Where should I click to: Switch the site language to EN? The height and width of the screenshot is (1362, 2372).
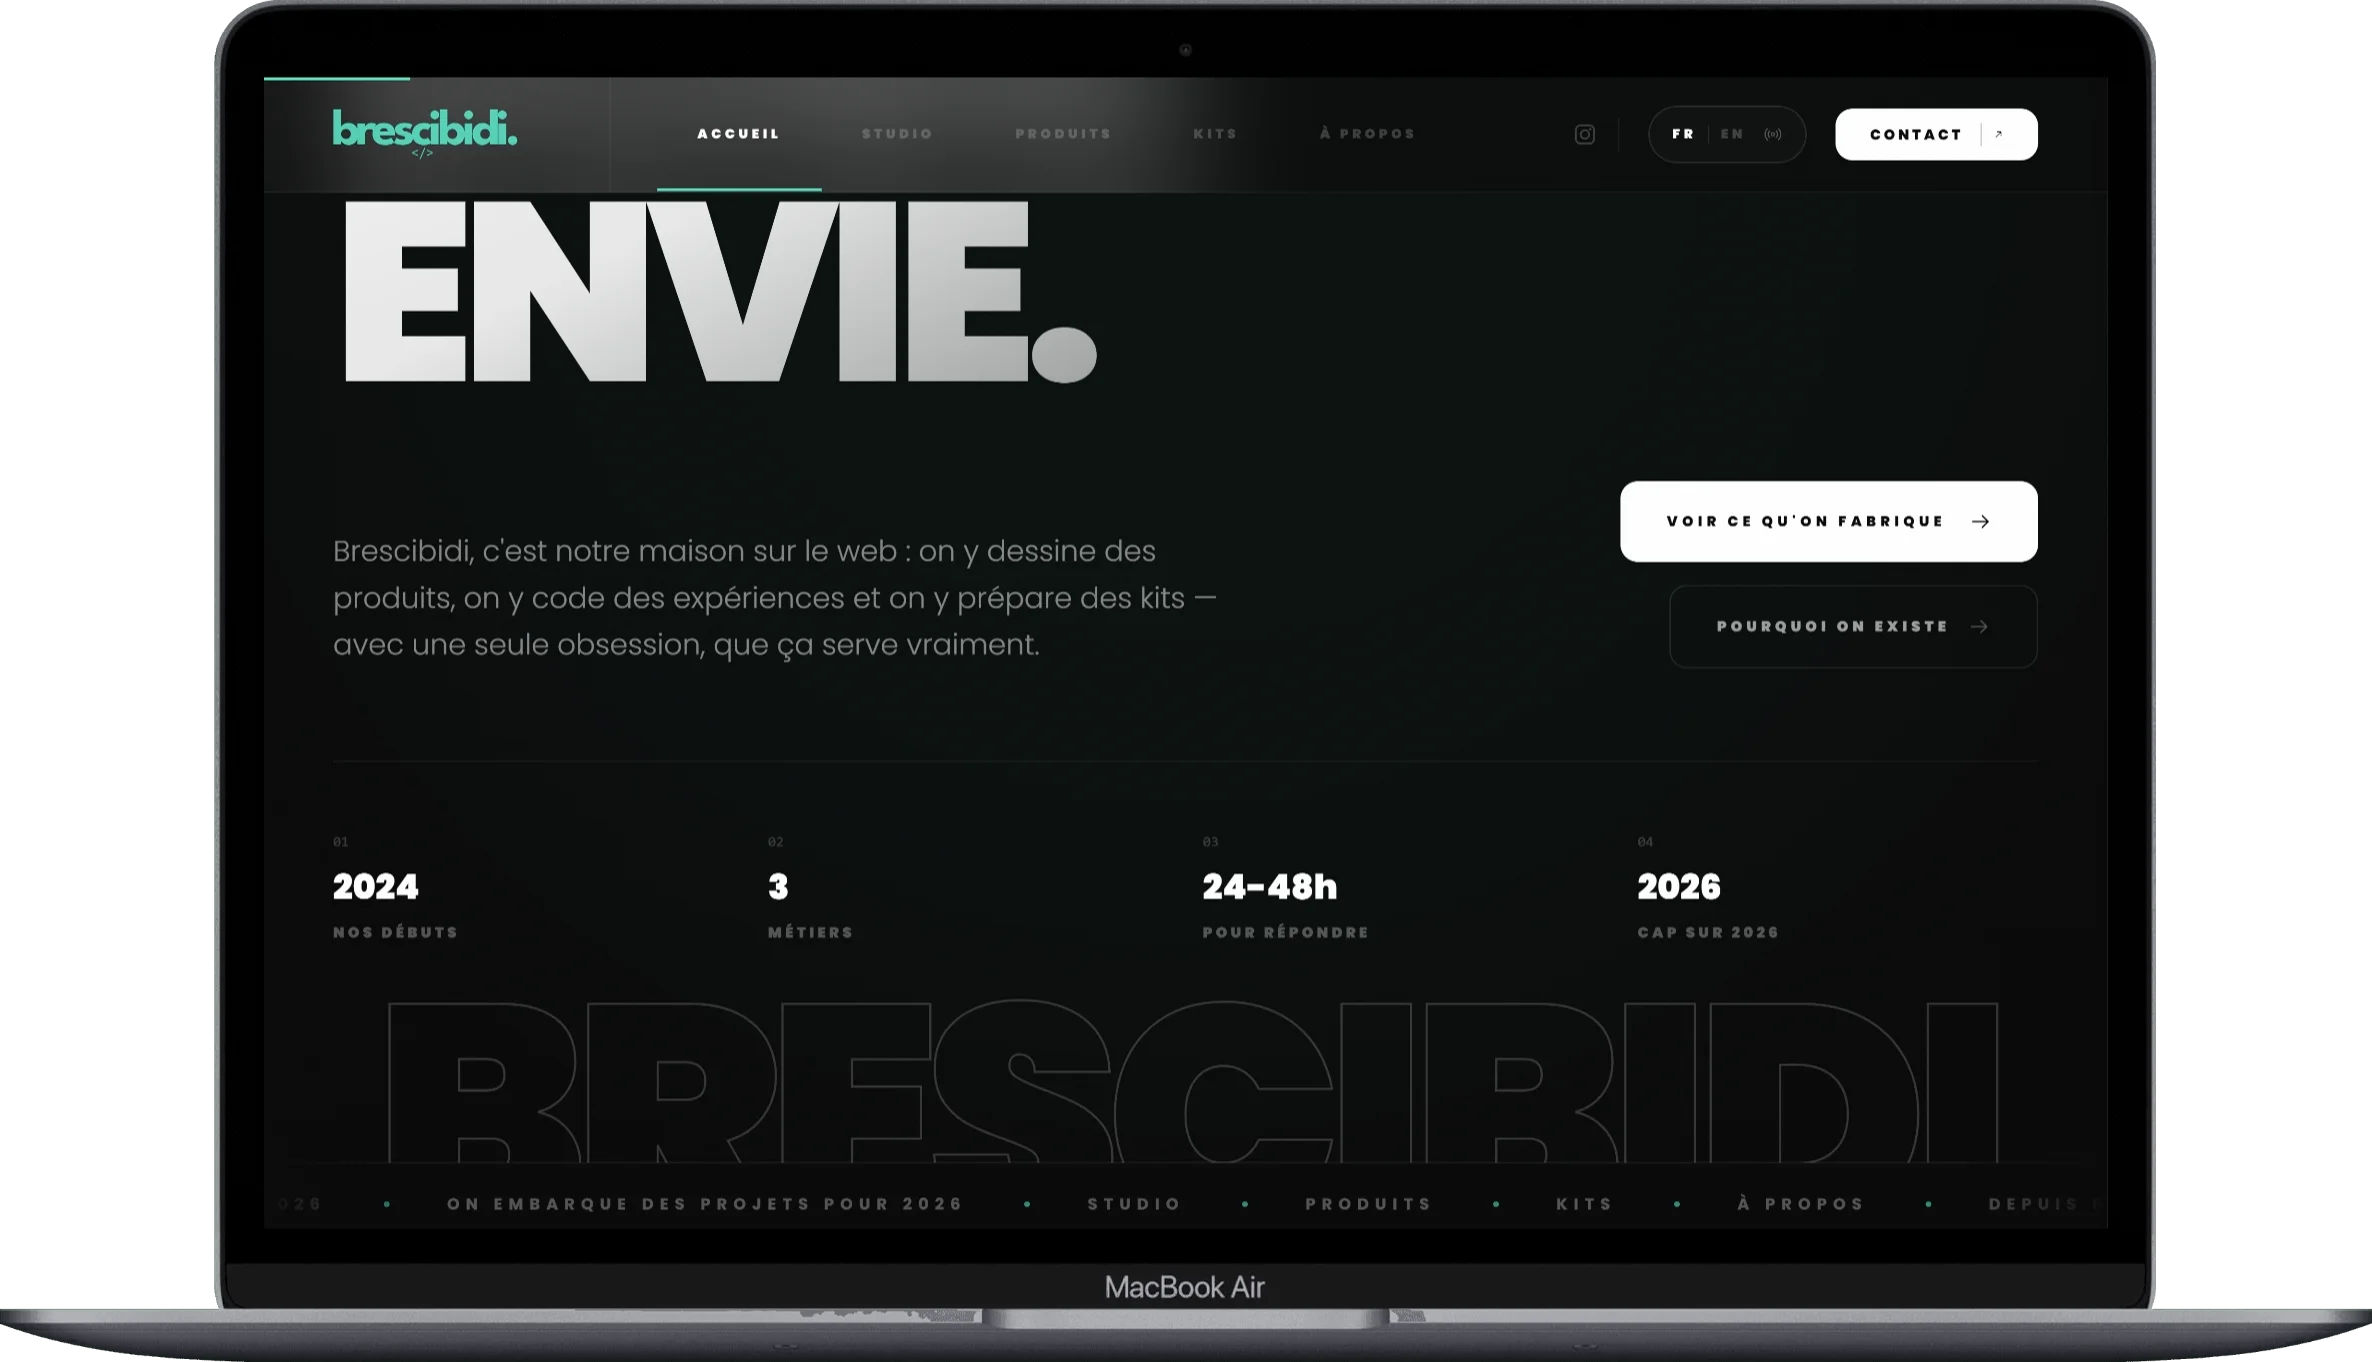pyautogui.click(x=1732, y=134)
